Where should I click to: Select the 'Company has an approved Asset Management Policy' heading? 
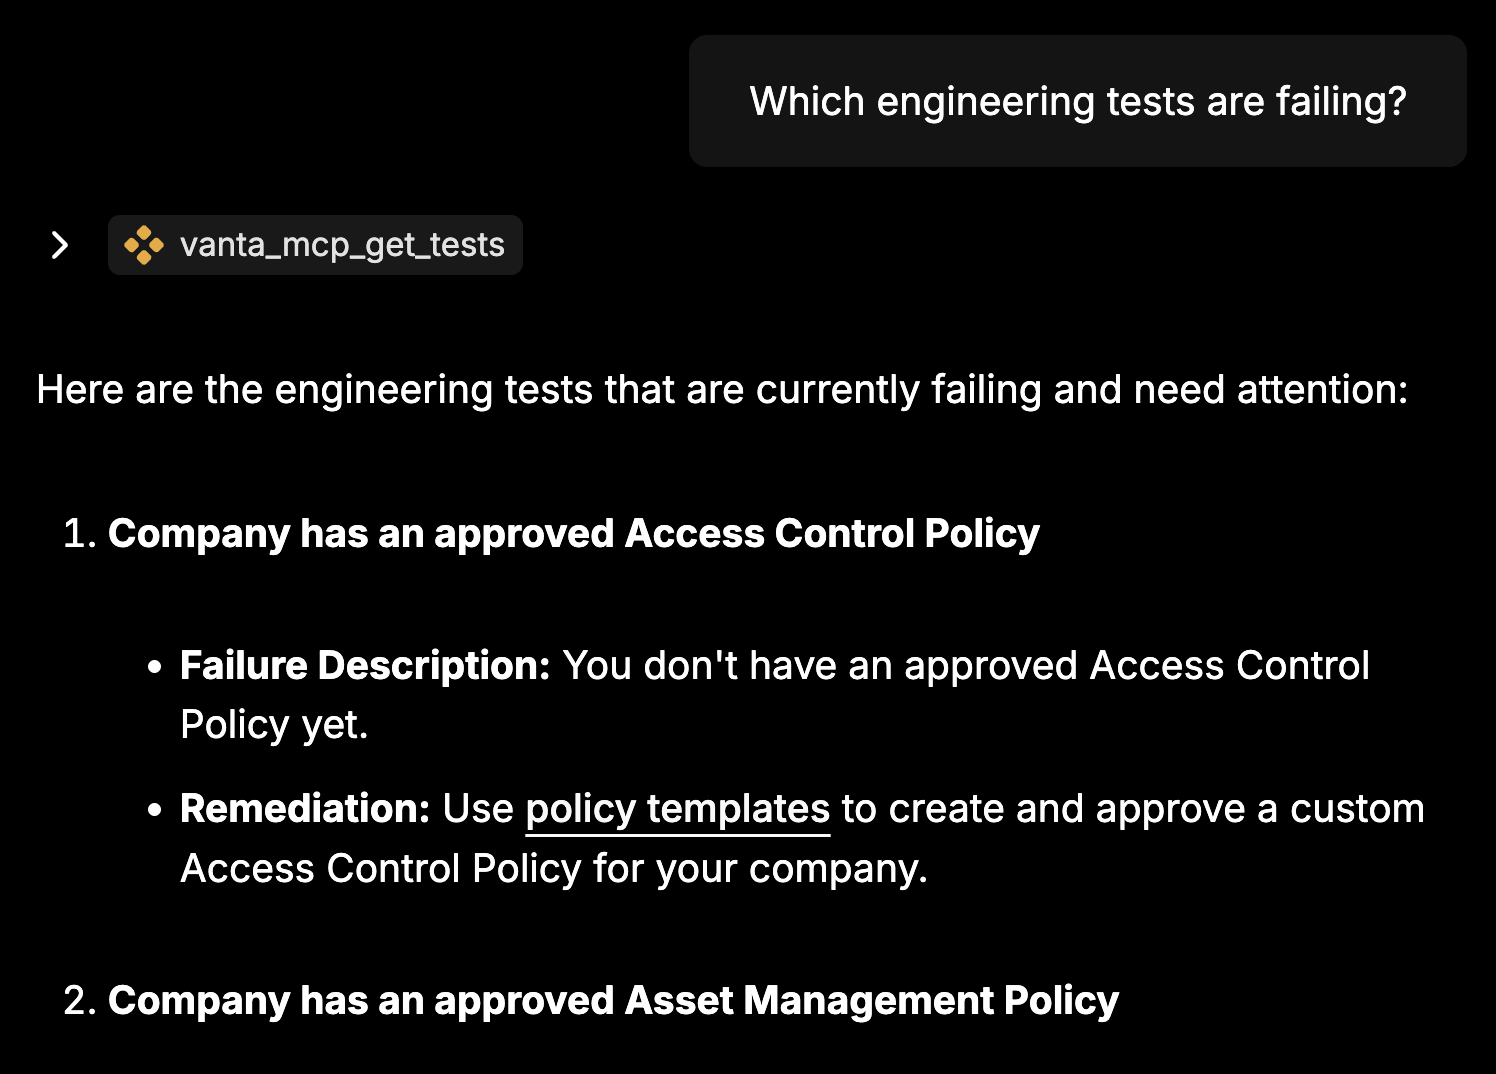pos(613,1001)
